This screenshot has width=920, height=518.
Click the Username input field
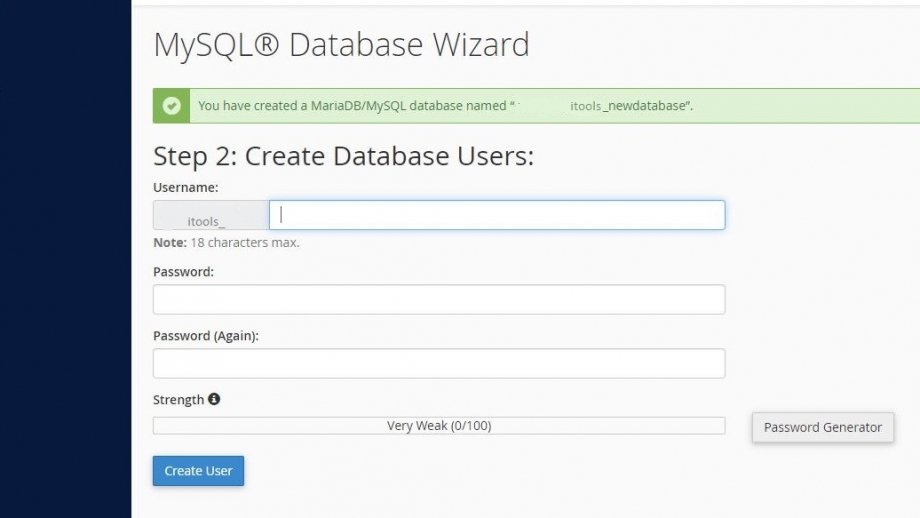click(x=497, y=215)
